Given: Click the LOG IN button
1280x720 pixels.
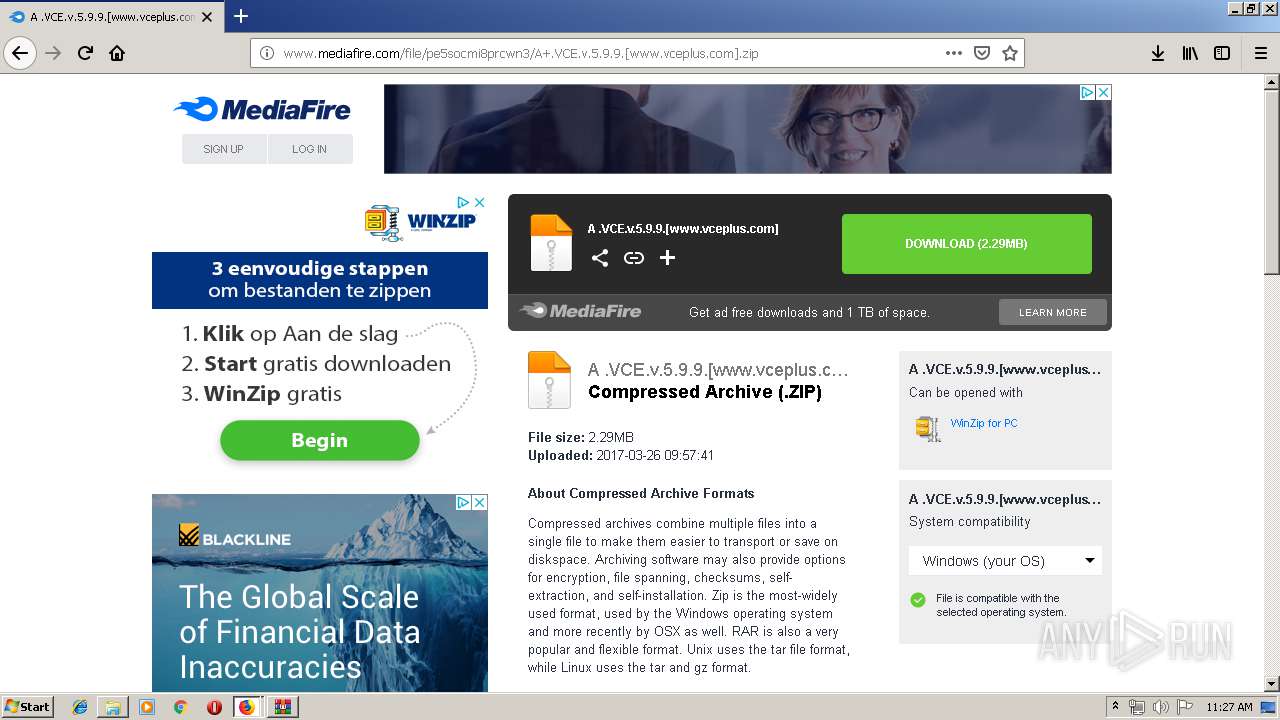Looking at the screenshot, I should click(x=310, y=149).
